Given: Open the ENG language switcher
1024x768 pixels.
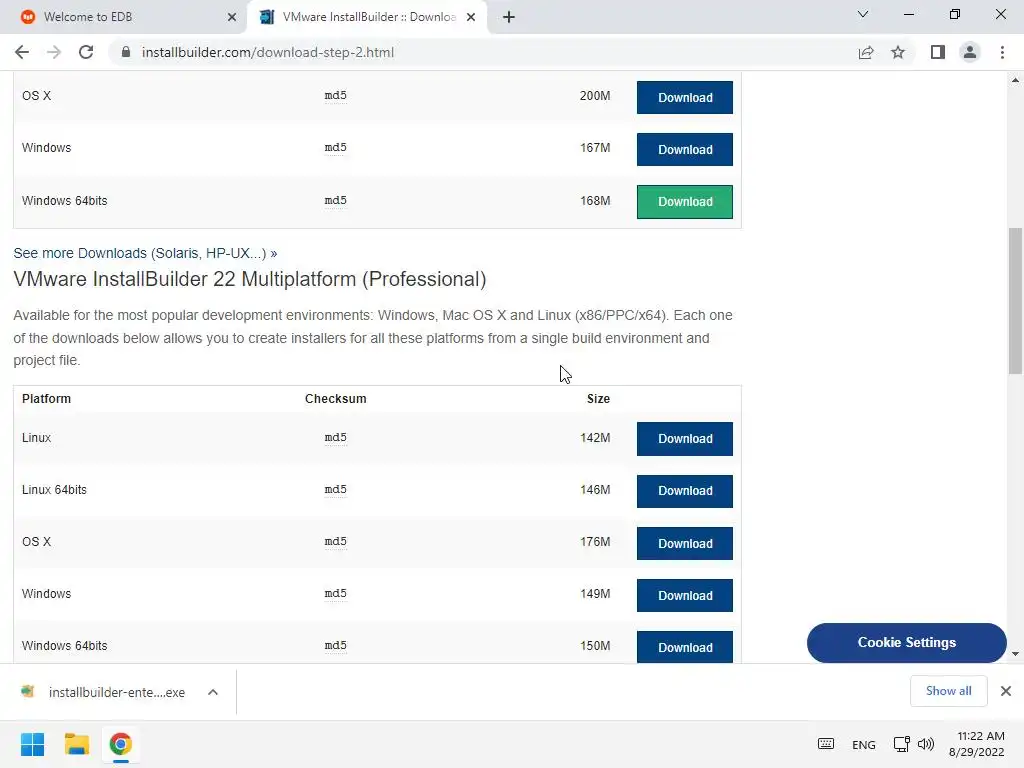Looking at the screenshot, I should (x=863, y=745).
